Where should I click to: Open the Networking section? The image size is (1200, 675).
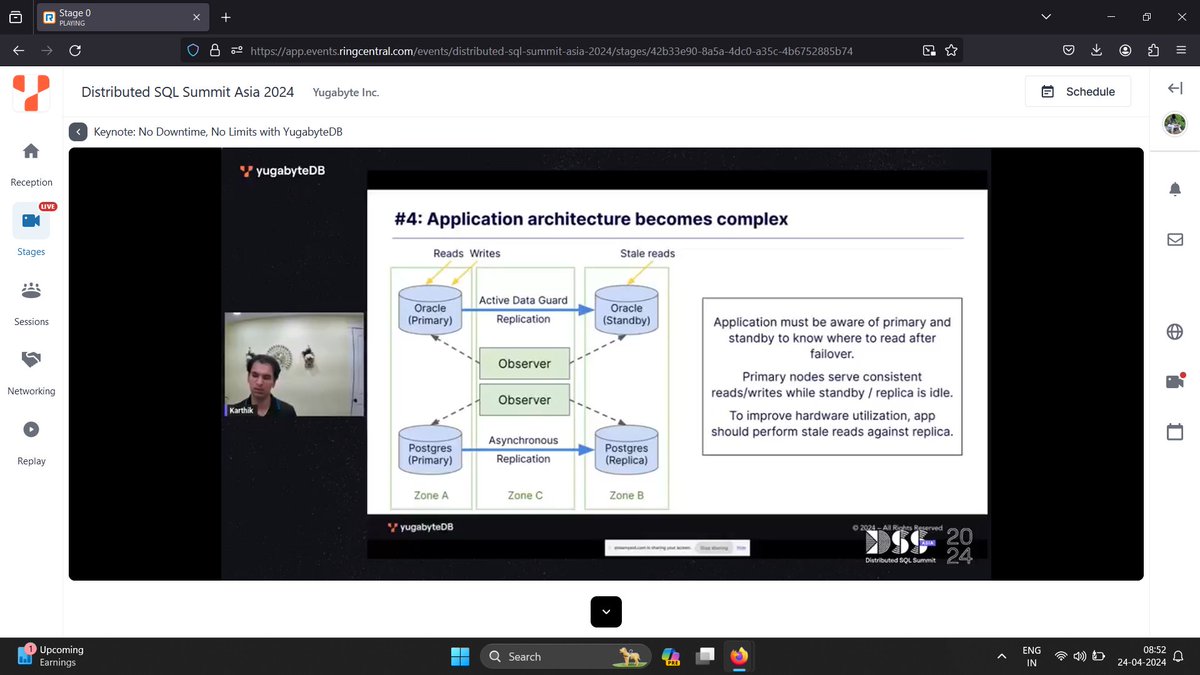tap(30, 368)
